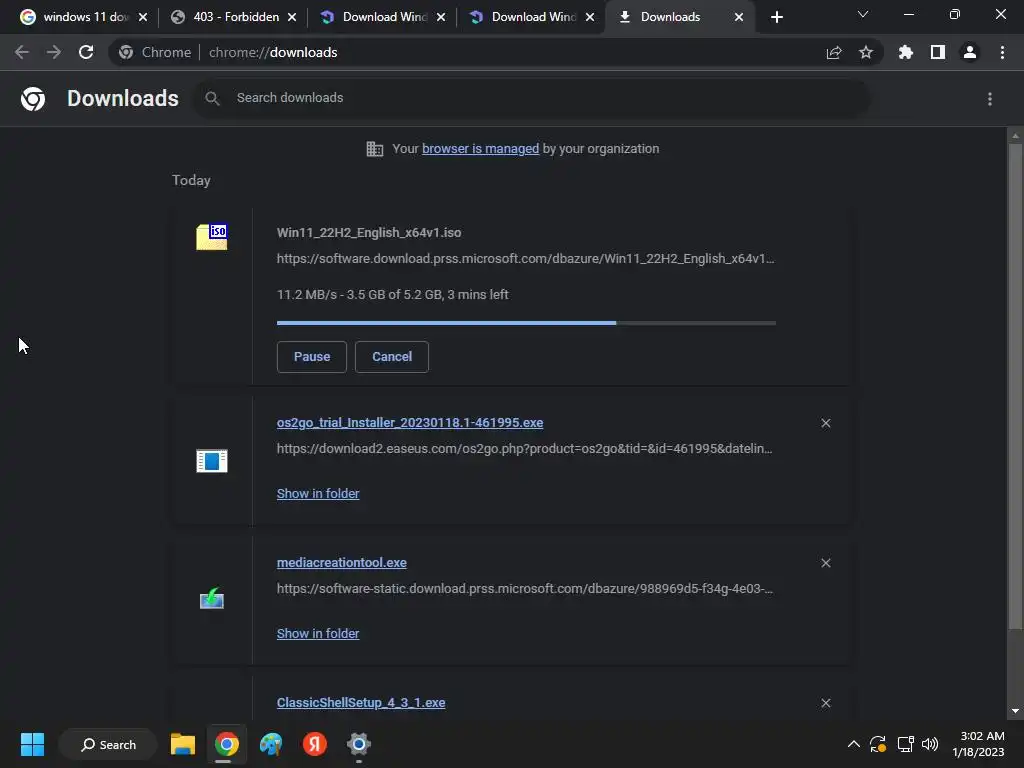Close the Downloads tab
Viewport: 1024px width, 768px height.
(739, 17)
